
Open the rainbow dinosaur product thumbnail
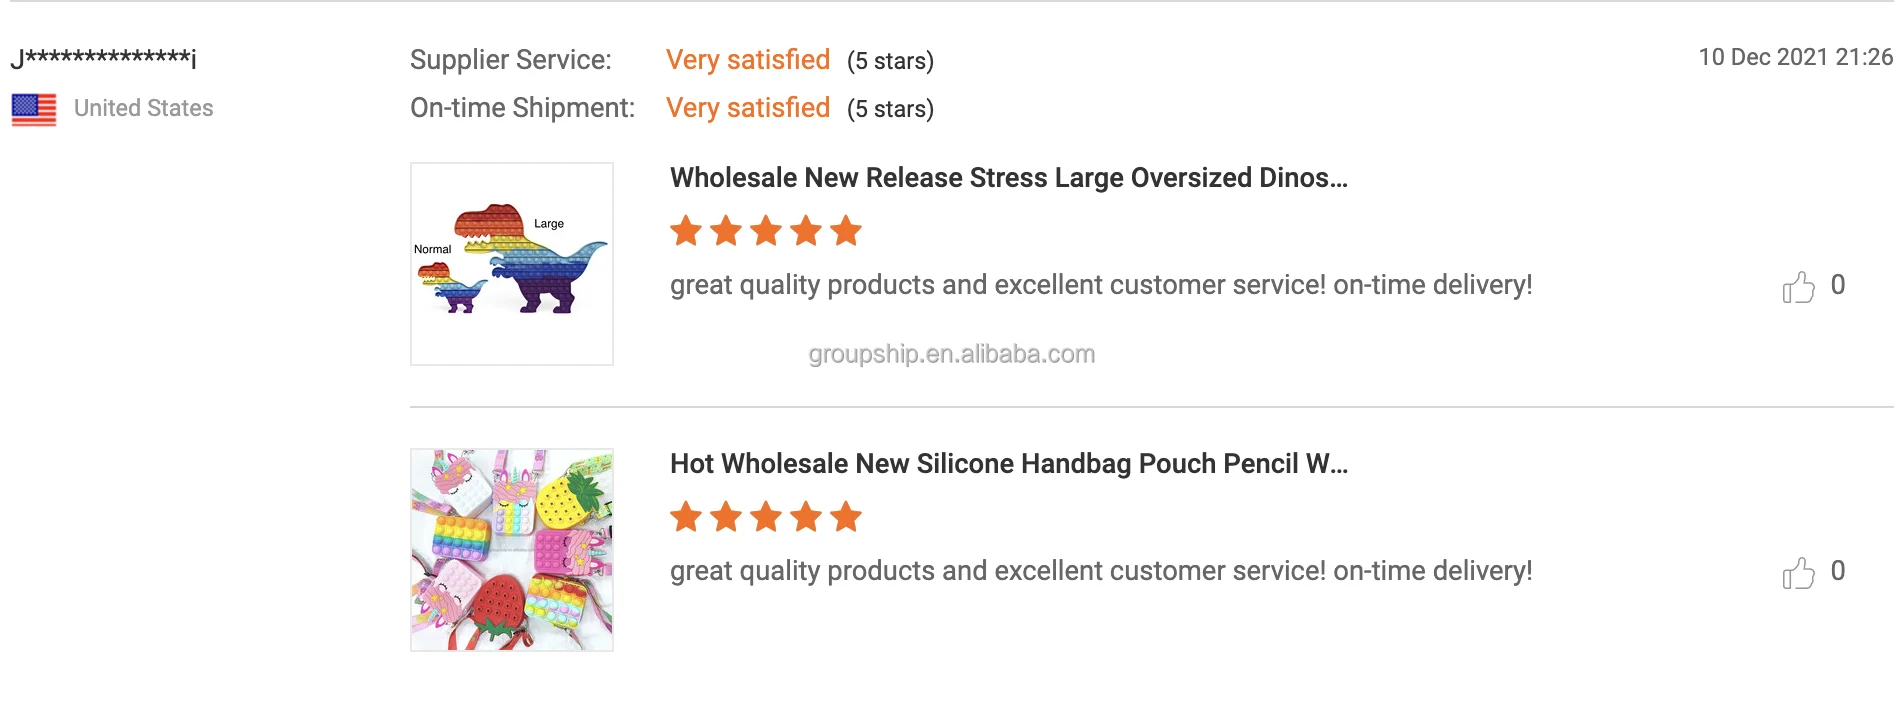coord(512,264)
